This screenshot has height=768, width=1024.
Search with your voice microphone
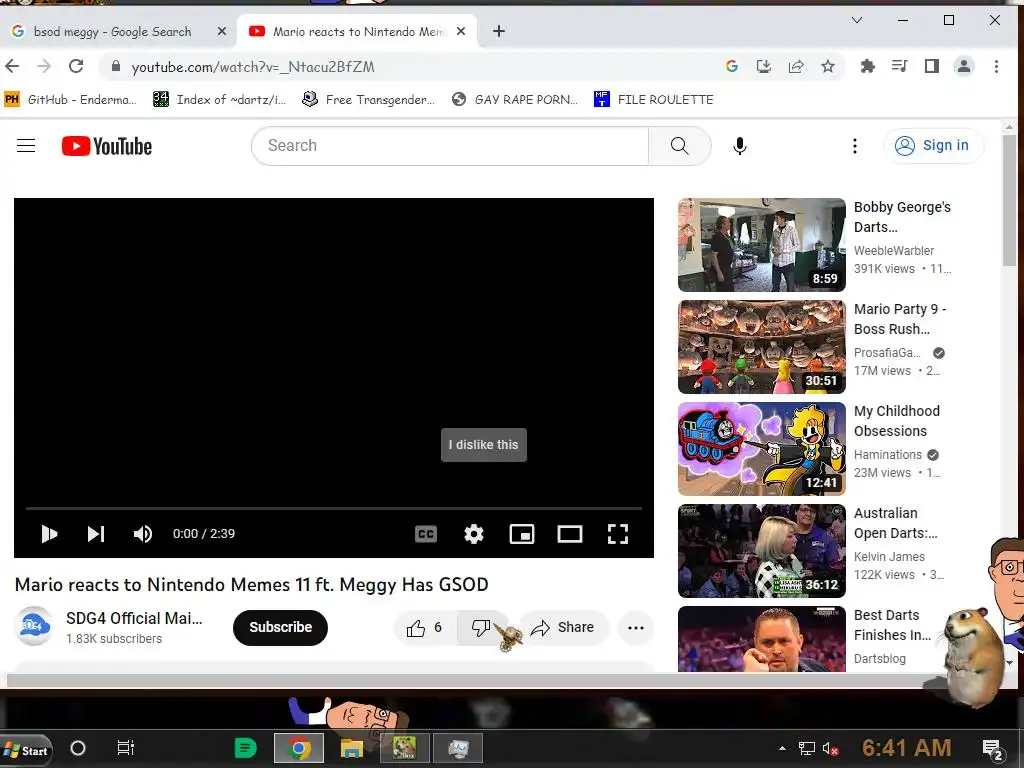pyautogui.click(x=740, y=146)
